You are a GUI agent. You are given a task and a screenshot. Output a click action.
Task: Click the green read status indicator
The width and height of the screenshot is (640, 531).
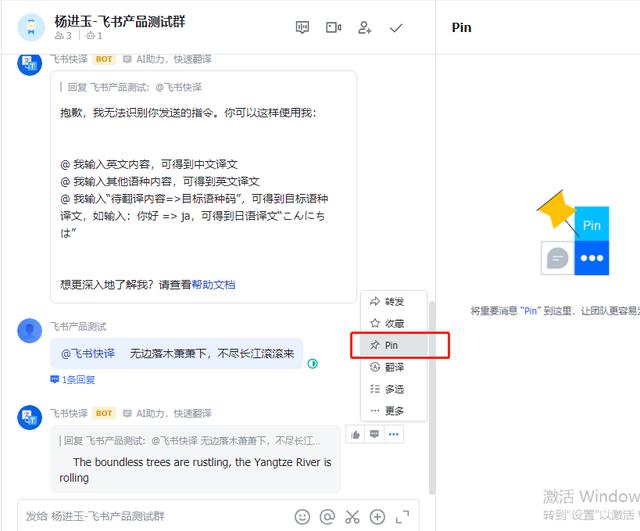[x=312, y=363]
